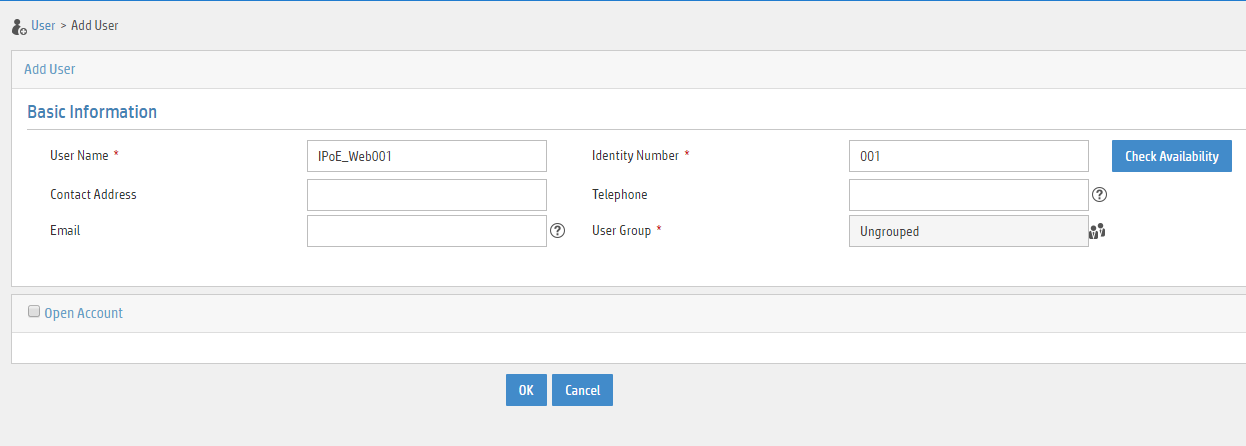Image resolution: width=1246 pixels, height=446 pixels.
Task: Click the Identity Number field label
Action: [x=635, y=156]
